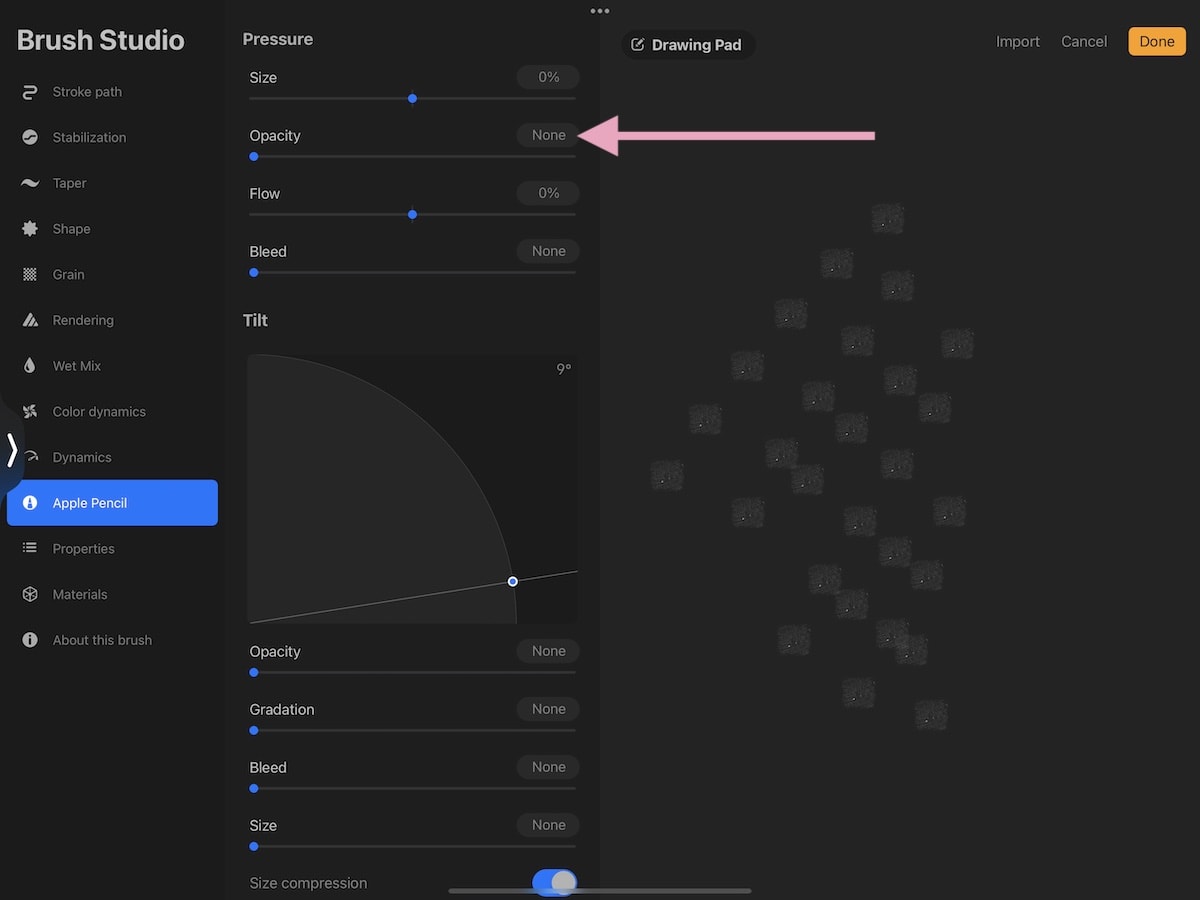Open the side slide-over chevron handle
Screen dimensions: 1200x900
11,450
